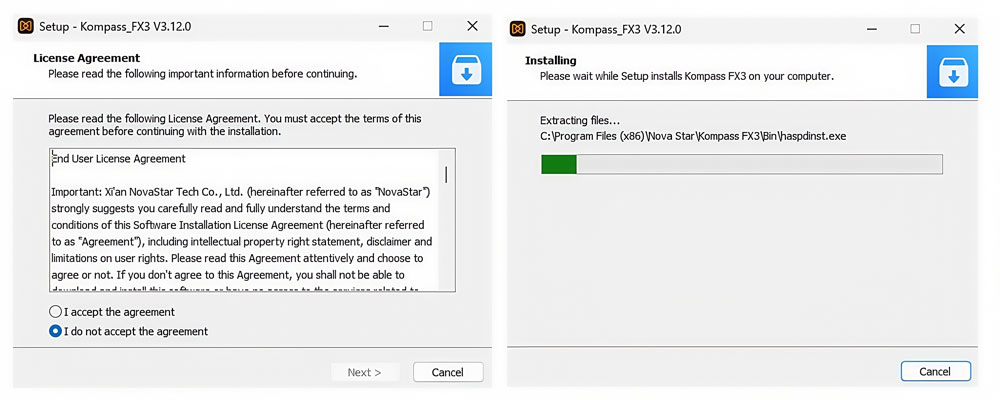Image resolution: width=1000 pixels, height=400 pixels.
Task: Minimize the Installing setup window
Action: (x=871, y=29)
